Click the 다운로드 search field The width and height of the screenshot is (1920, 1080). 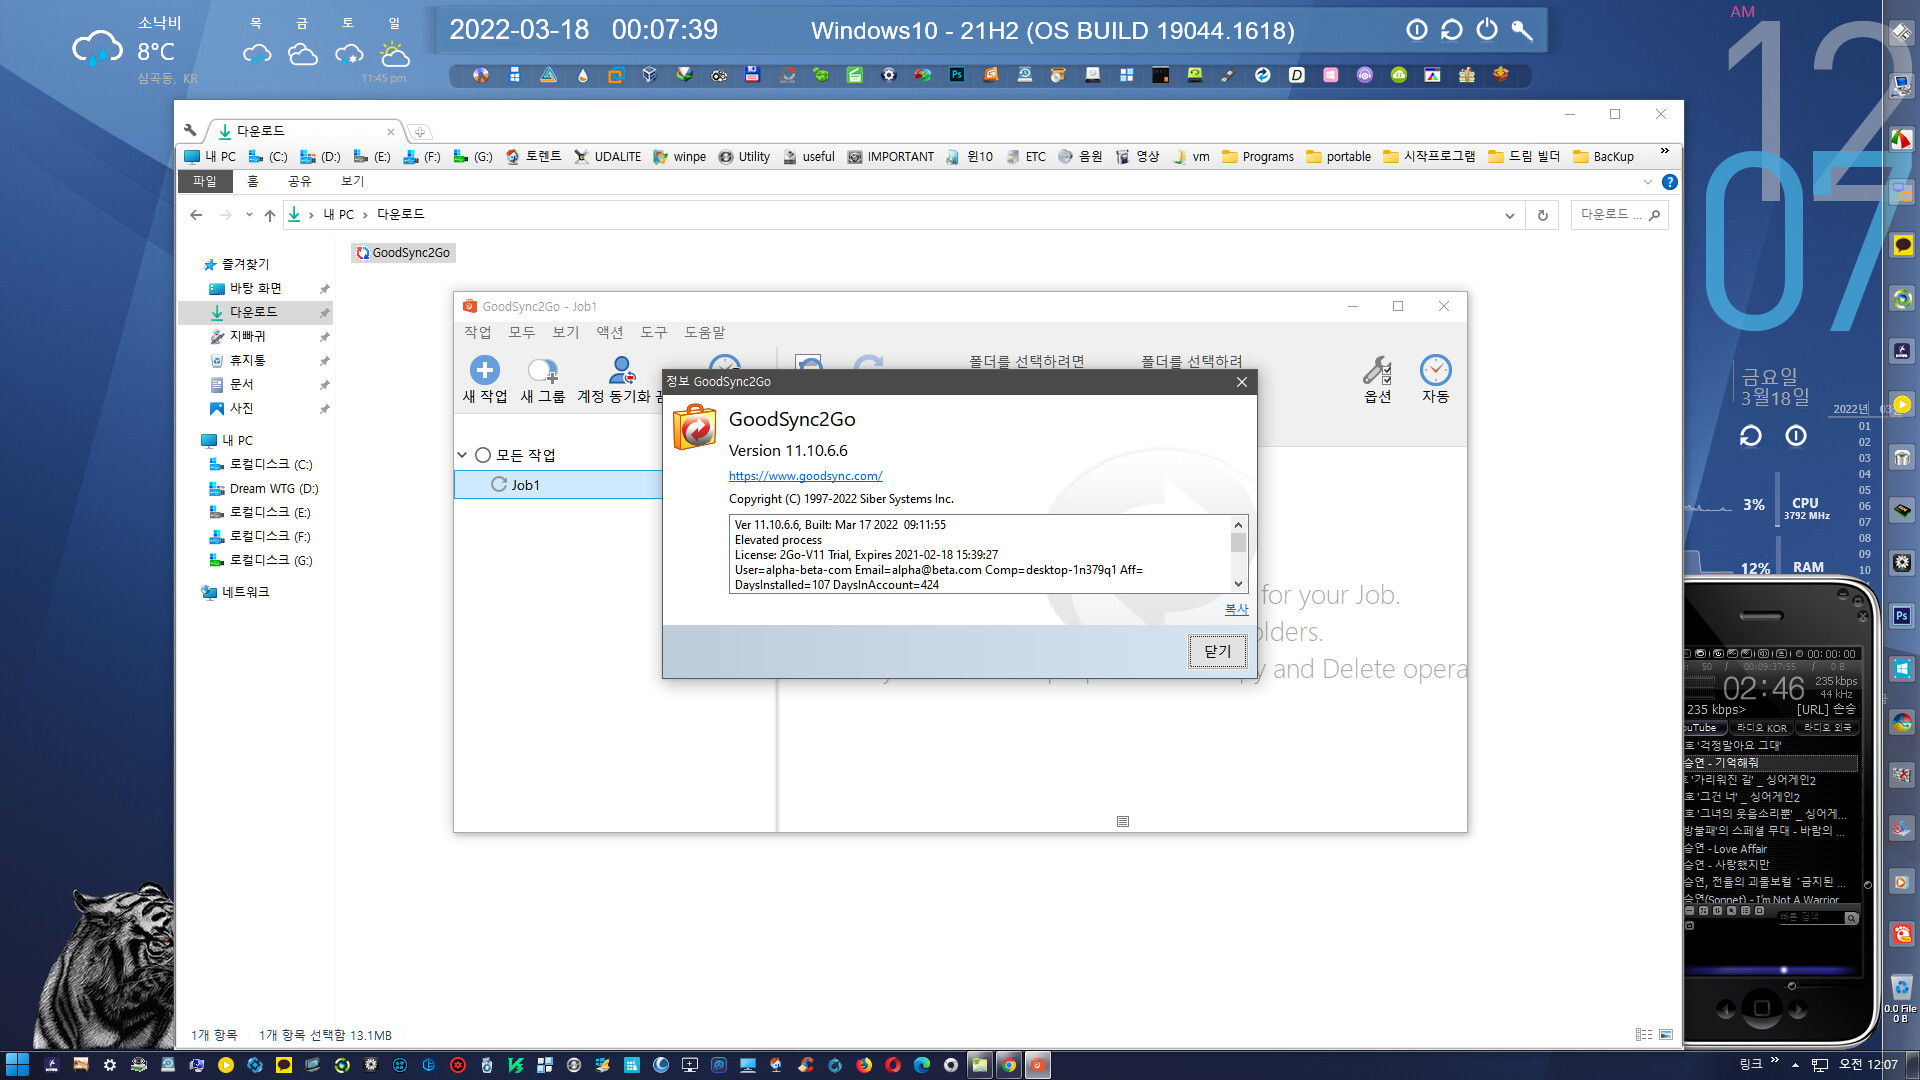point(1619,215)
